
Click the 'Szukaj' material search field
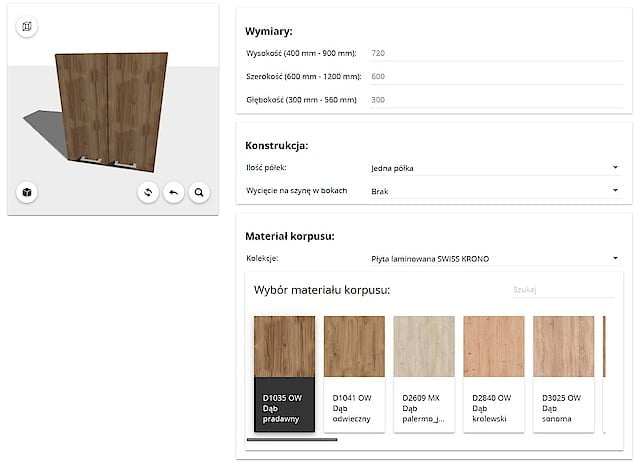click(562, 289)
